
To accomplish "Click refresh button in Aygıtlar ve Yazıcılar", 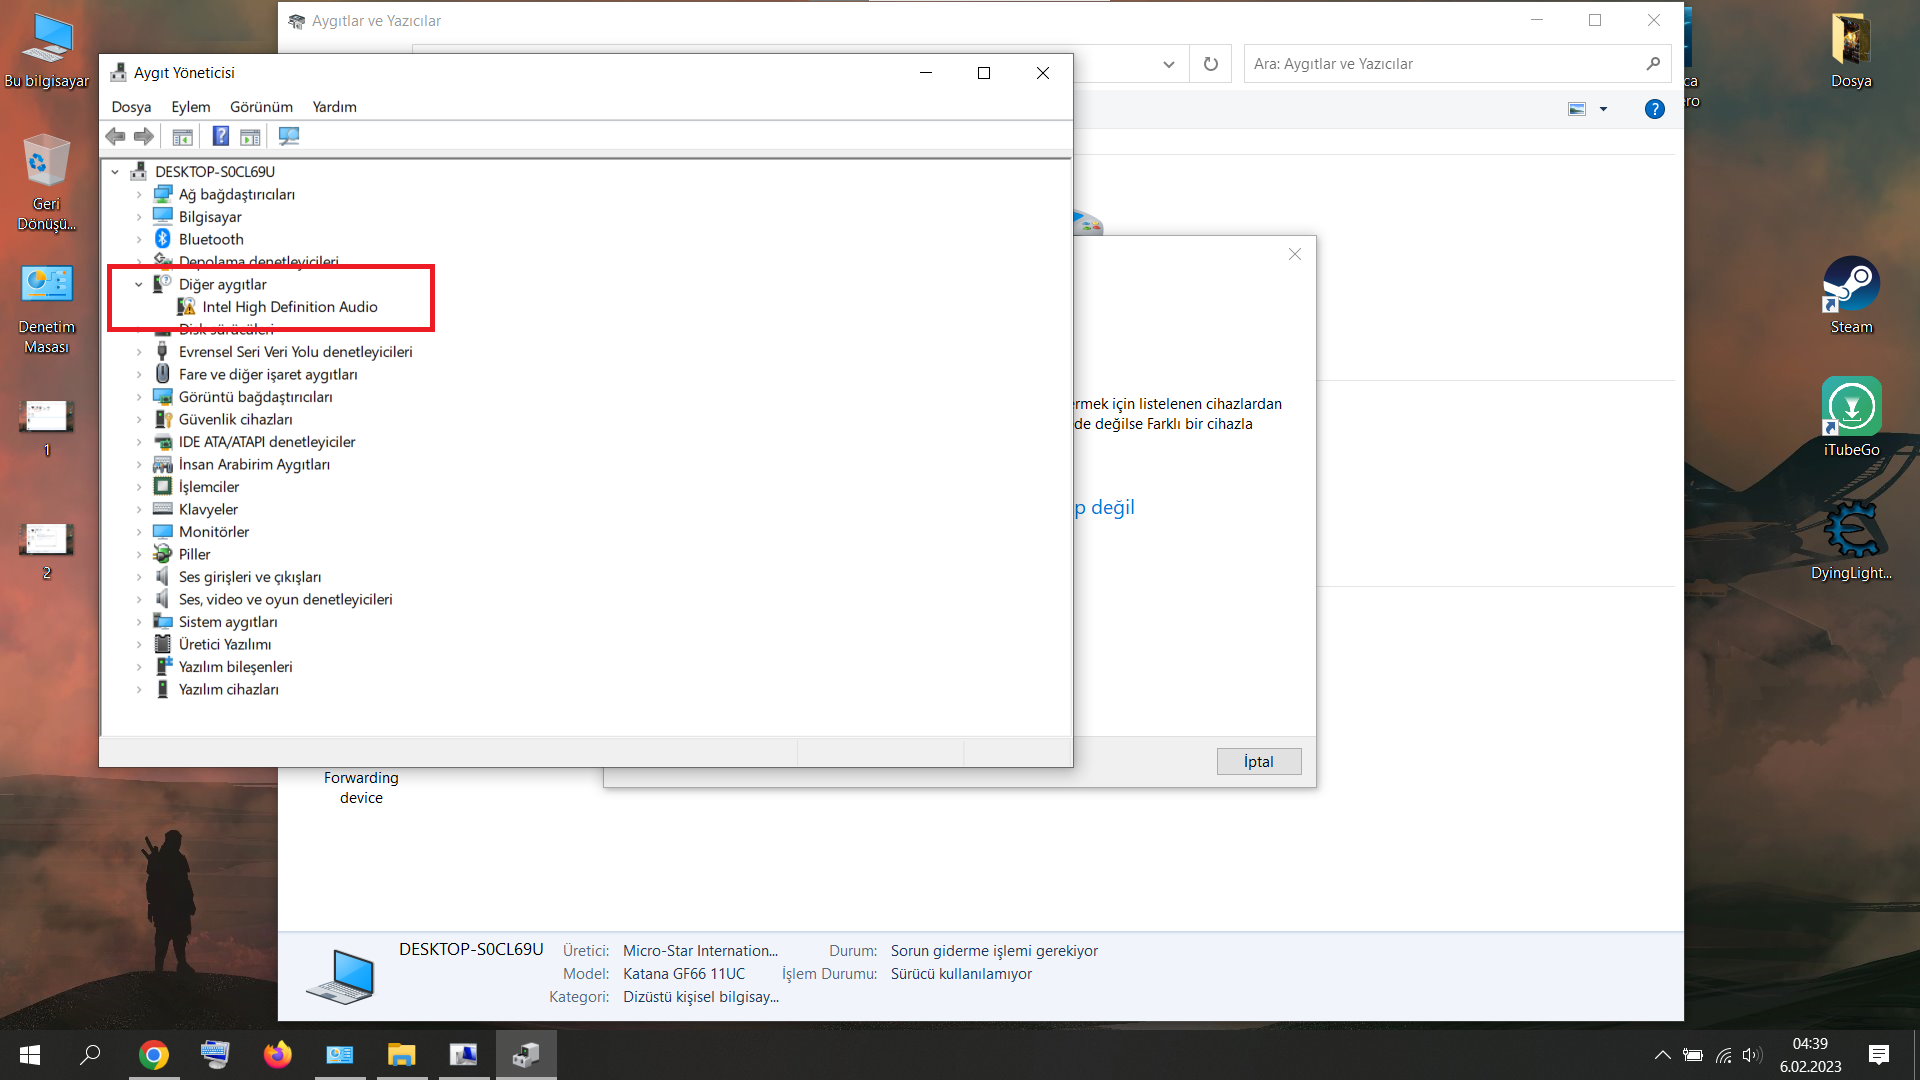I will coord(1211,64).
